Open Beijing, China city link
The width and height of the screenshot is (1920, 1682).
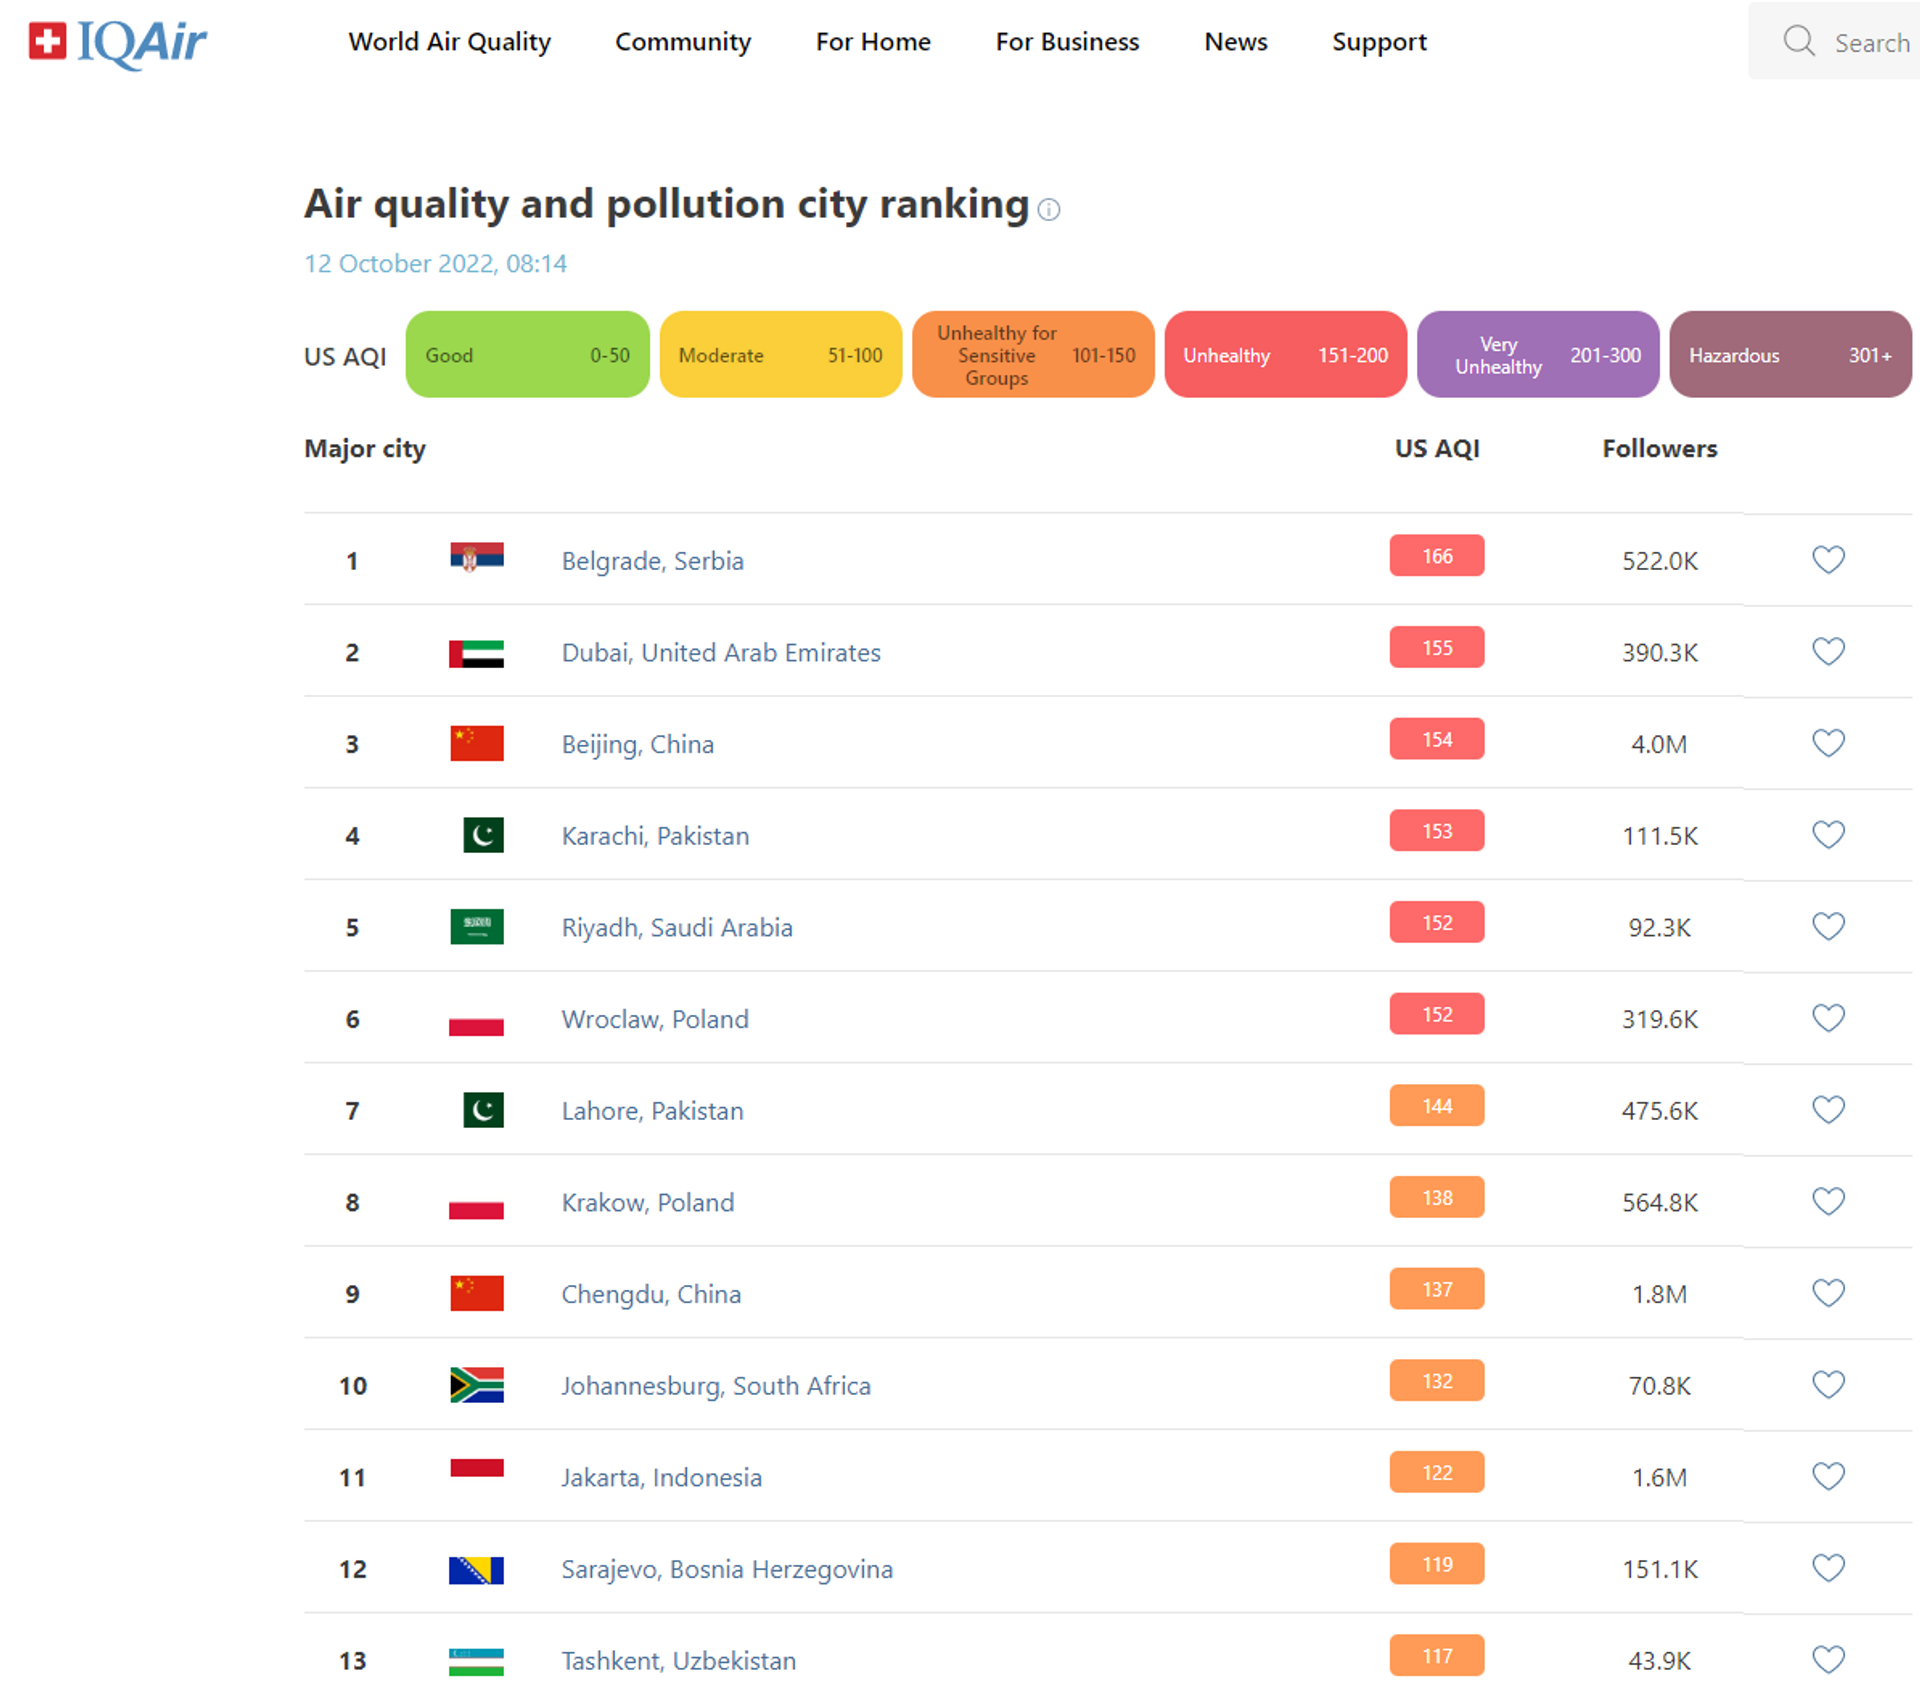click(x=637, y=745)
